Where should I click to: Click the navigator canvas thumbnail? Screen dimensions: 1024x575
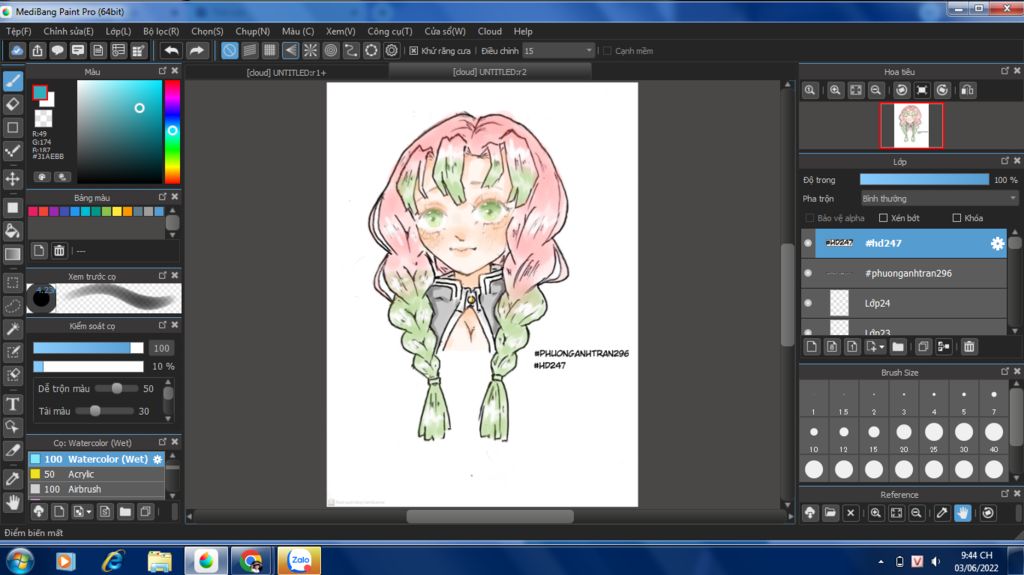pos(911,125)
